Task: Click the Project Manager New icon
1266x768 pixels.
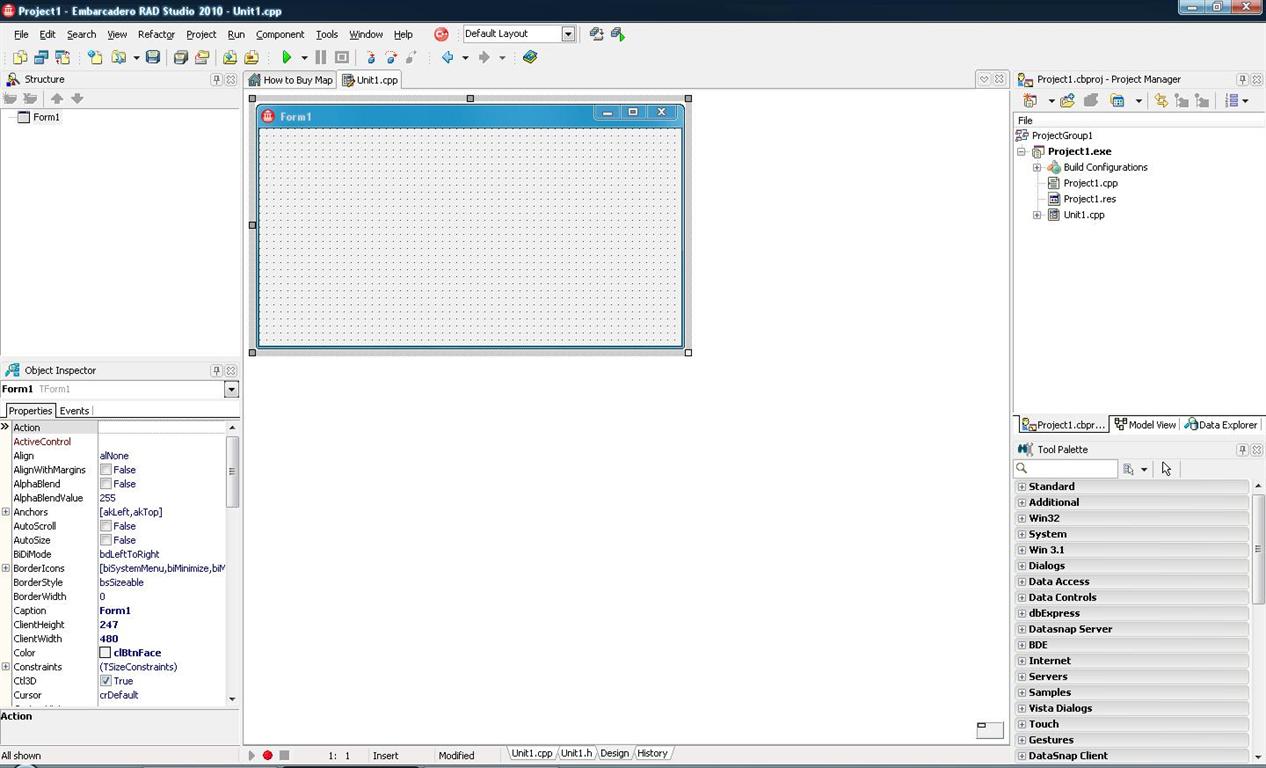Action: pos(1030,101)
